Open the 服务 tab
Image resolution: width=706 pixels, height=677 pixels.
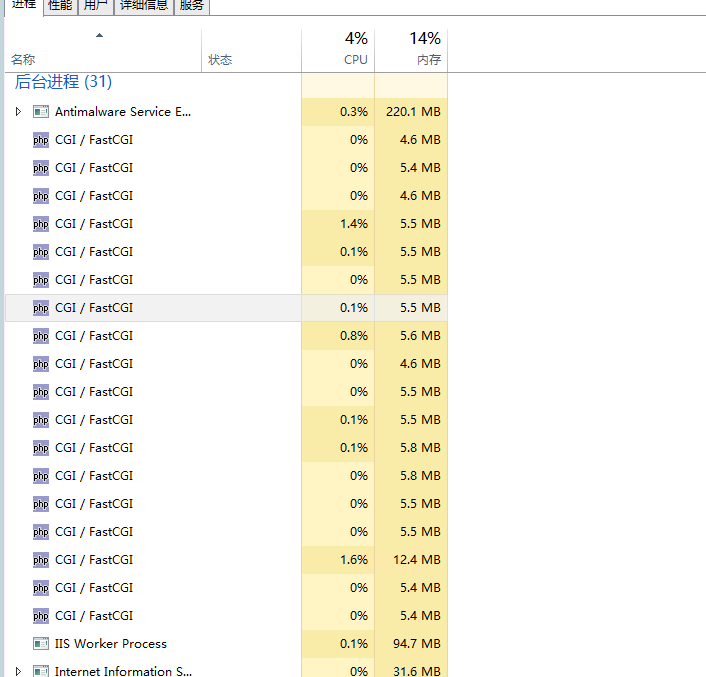point(192,6)
